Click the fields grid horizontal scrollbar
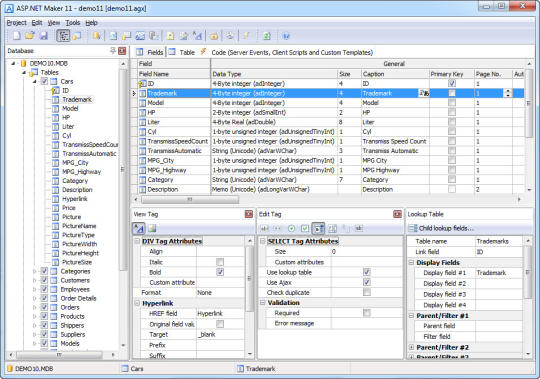This screenshot has width=540, height=379. pyautogui.click(x=189, y=199)
